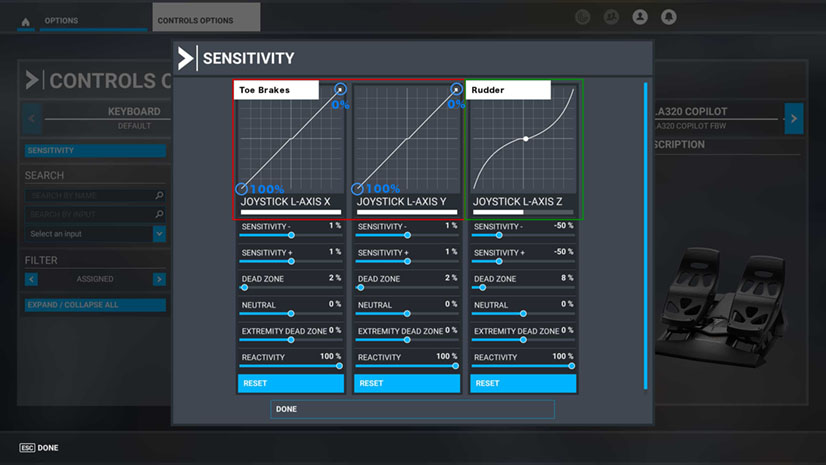Reset the Joystick L-Axis X toe brake curve
The width and height of the screenshot is (826, 465).
pos(290,383)
